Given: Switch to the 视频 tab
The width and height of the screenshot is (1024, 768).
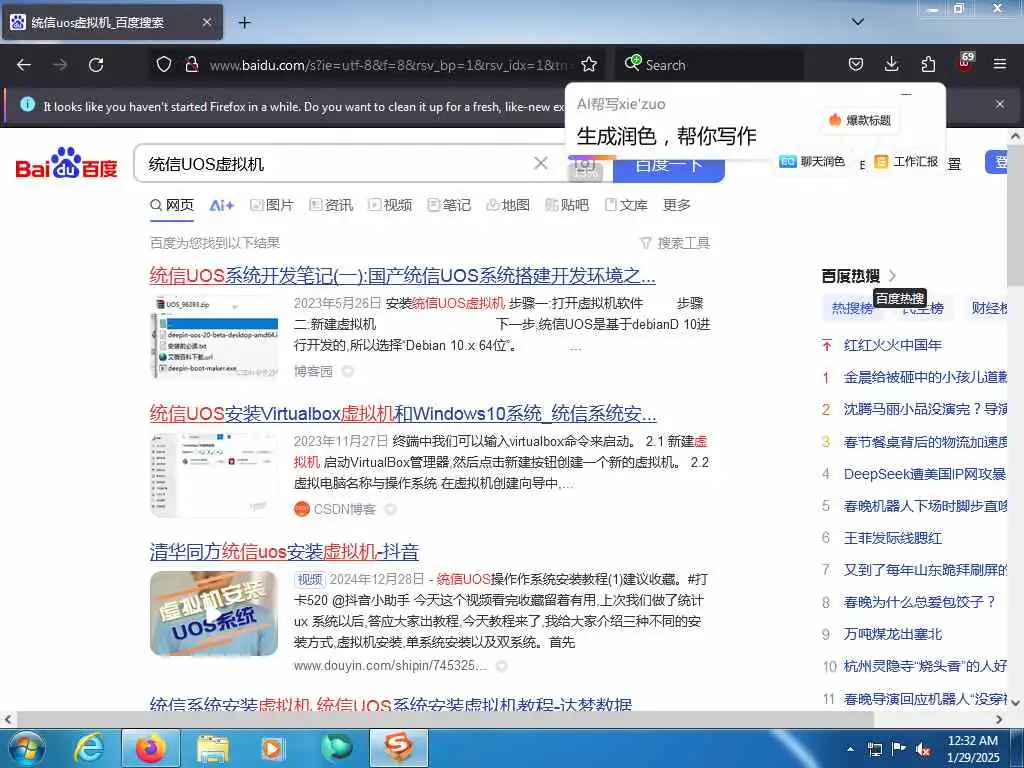Looking at the screenshot, I should 390,205.
